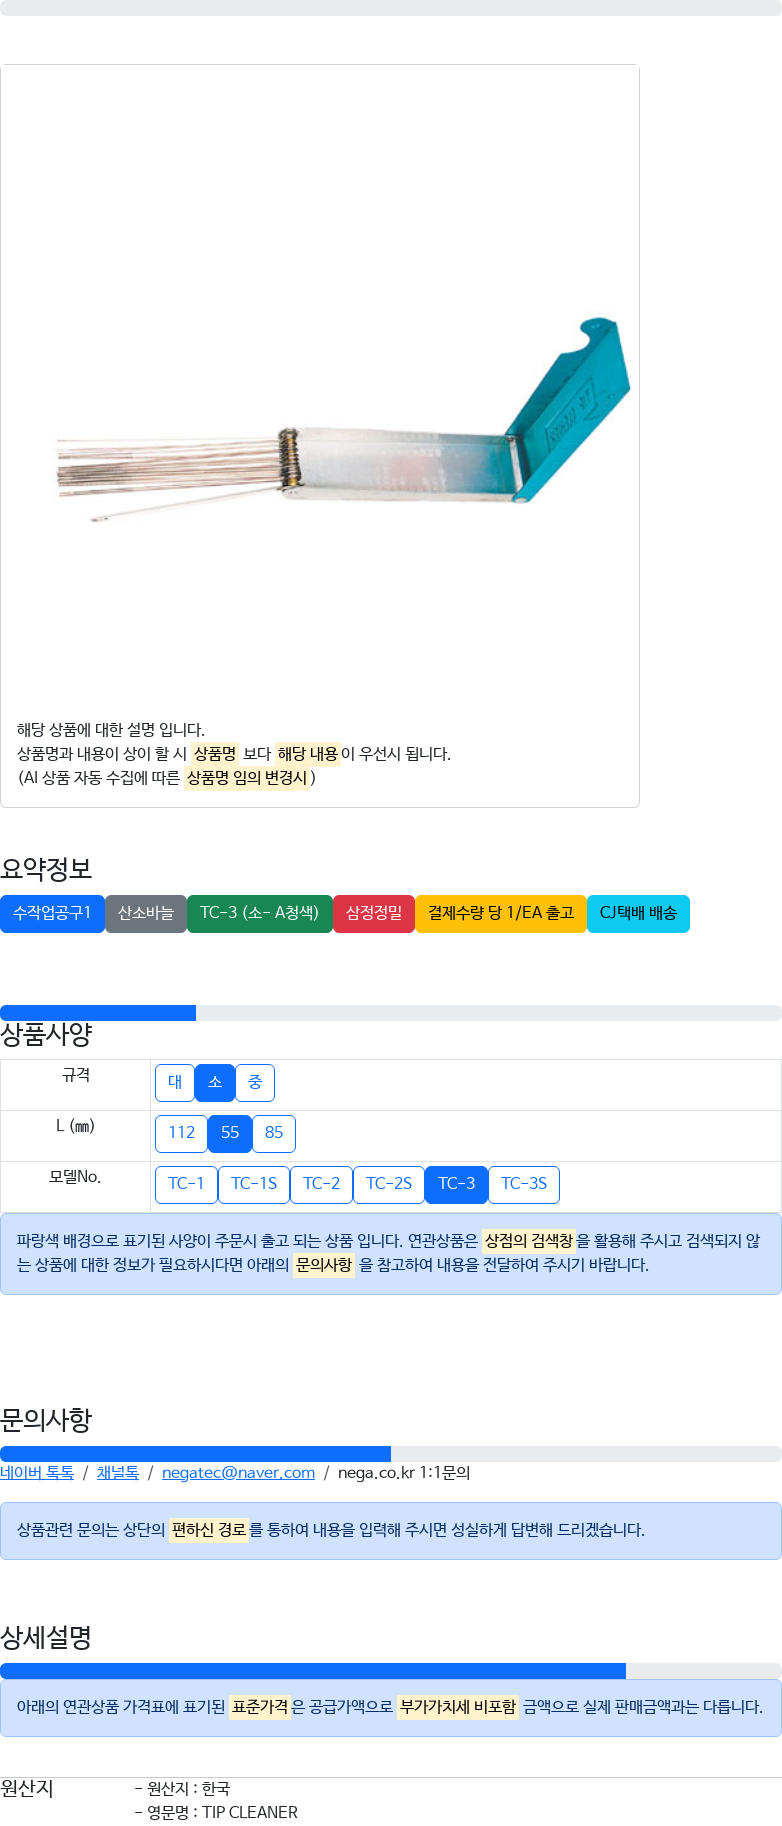This screenshot has height=1826, width=782.
Task: Click the 산소바늘 gray tag
Action: tap(146, 913)
